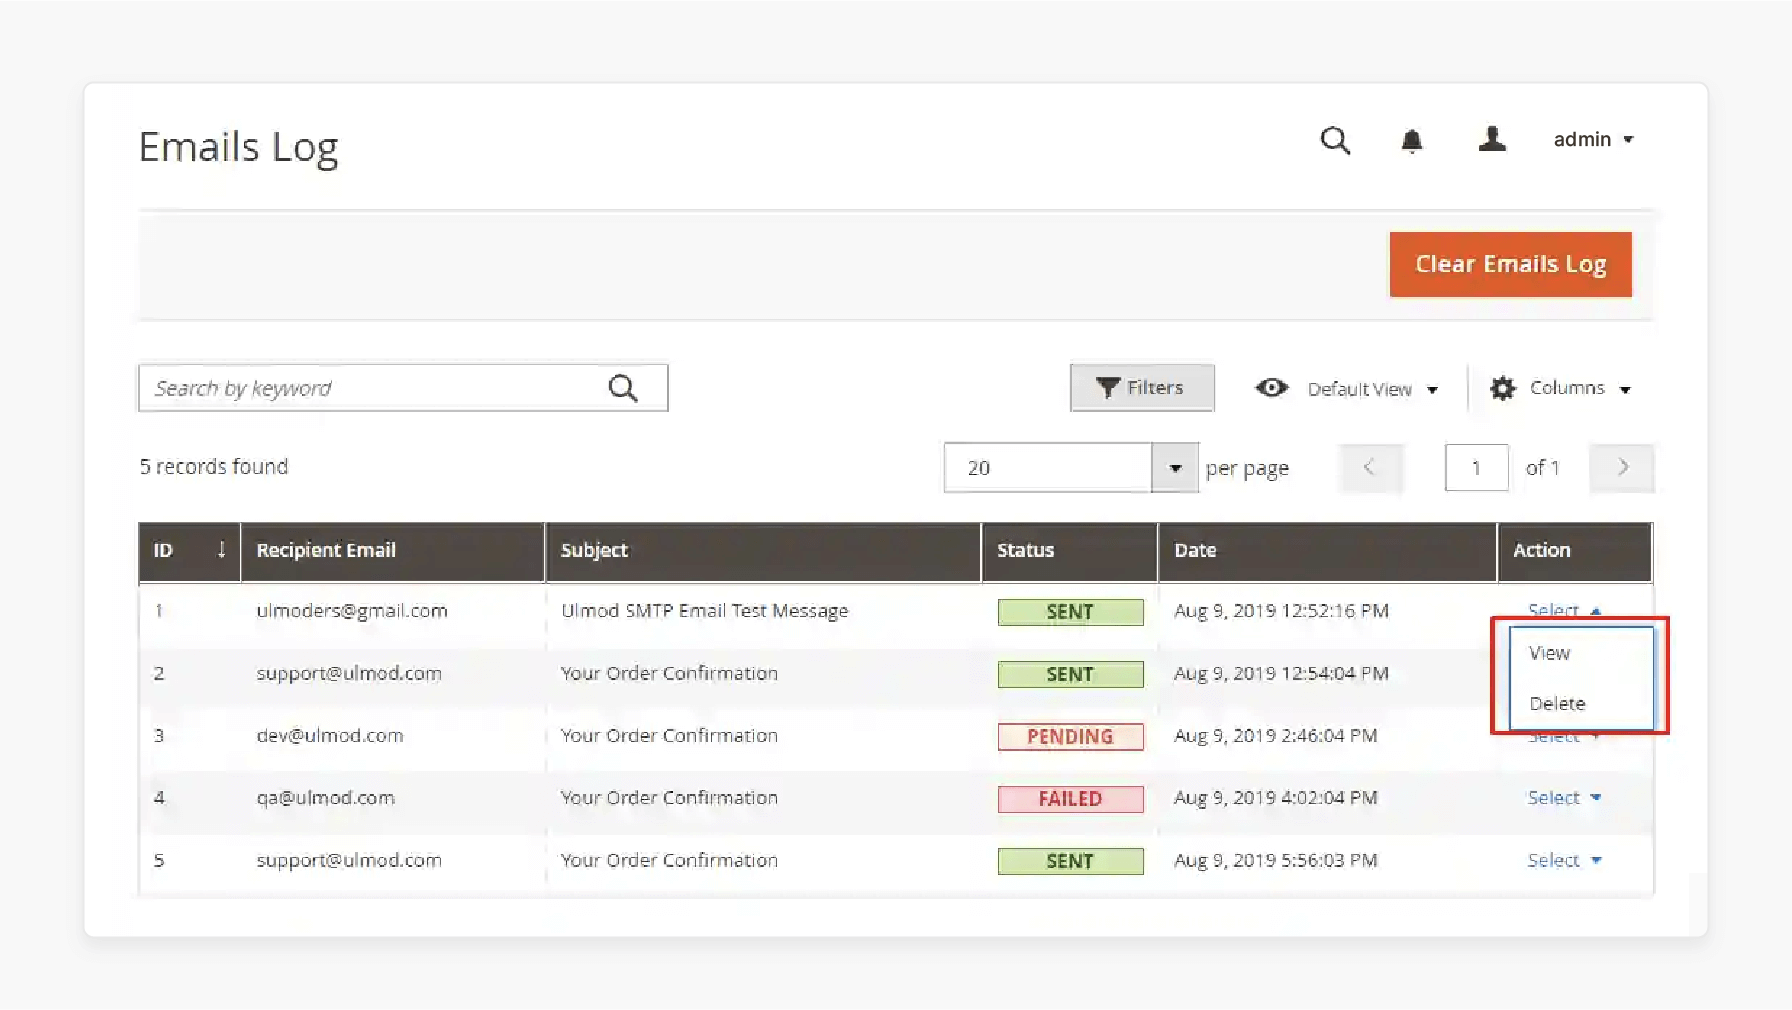Click the PENDING status badge

(x=1070, y=737)
